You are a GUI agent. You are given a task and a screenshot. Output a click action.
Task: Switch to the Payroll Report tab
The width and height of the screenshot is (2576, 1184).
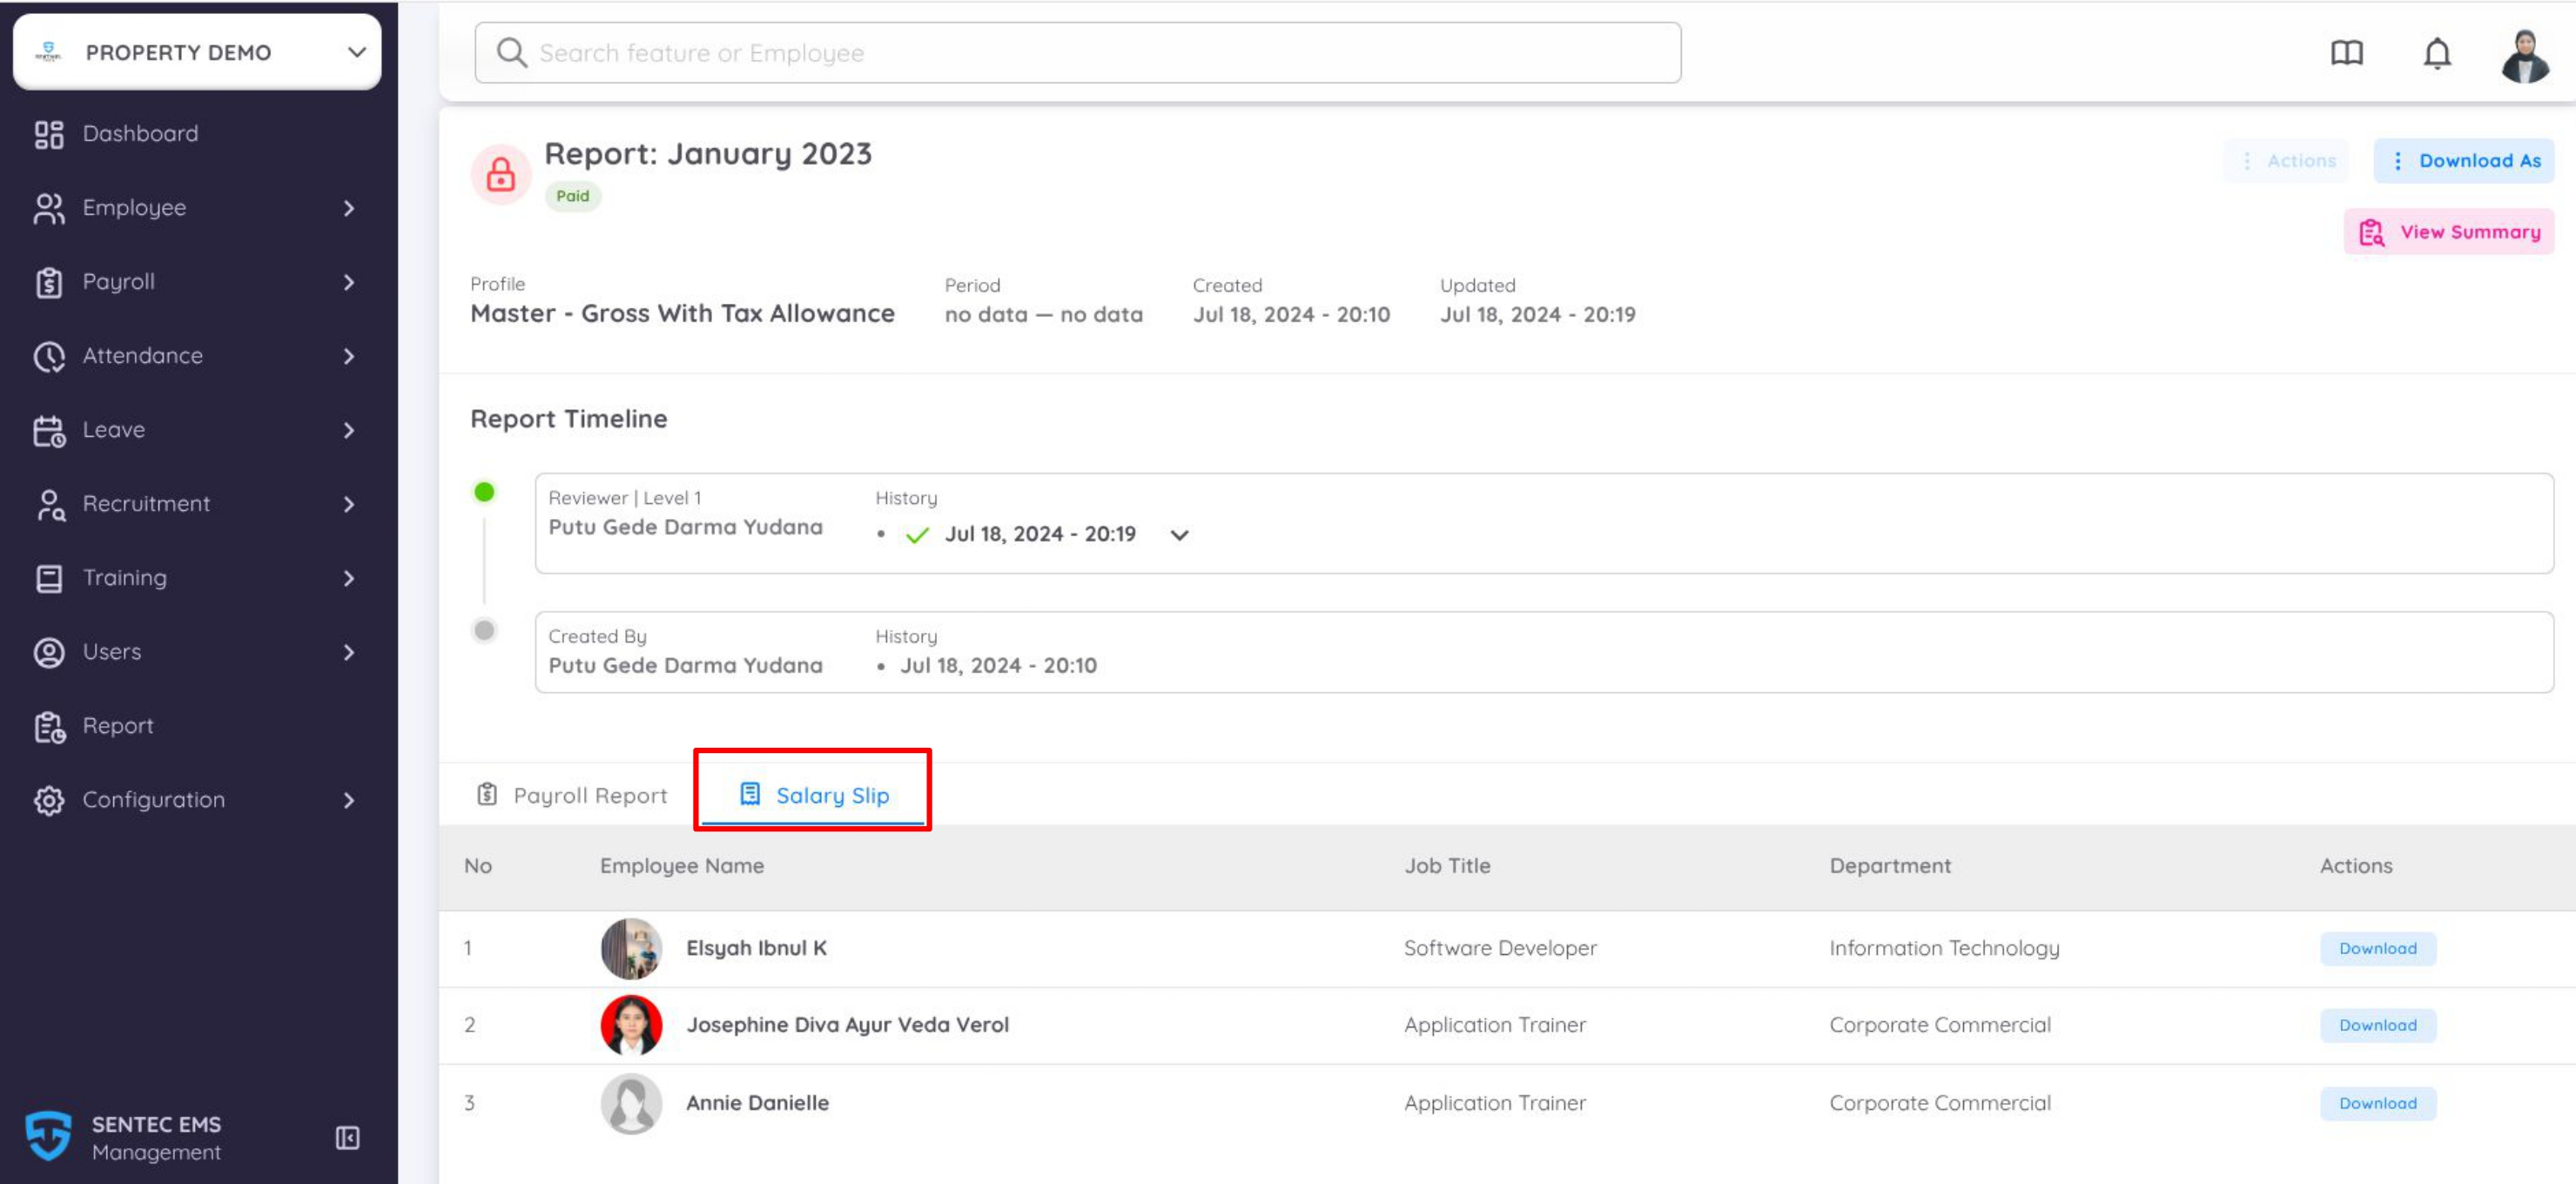pos(572,795)
